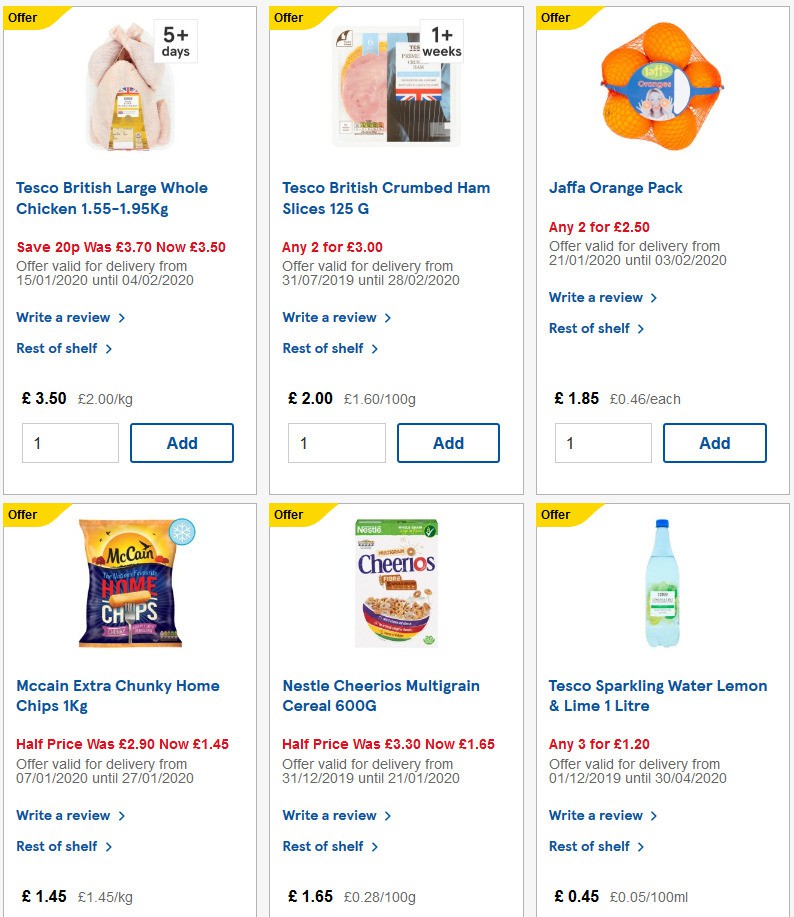Screen dimensions: 794x917
Task: View the Jaffa Orange Pack product image
Action: tap(662, 85)
